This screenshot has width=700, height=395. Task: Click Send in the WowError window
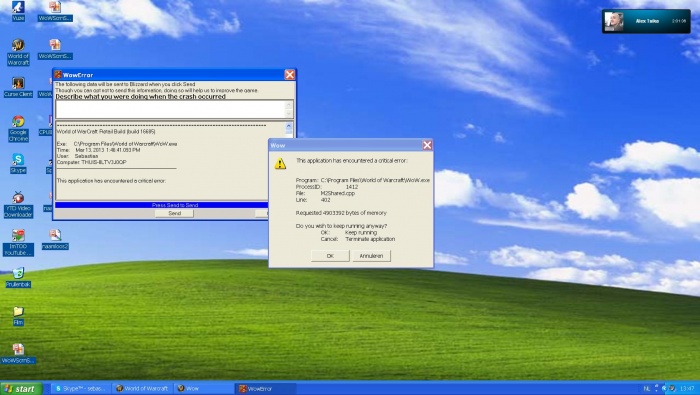point(174,213)
